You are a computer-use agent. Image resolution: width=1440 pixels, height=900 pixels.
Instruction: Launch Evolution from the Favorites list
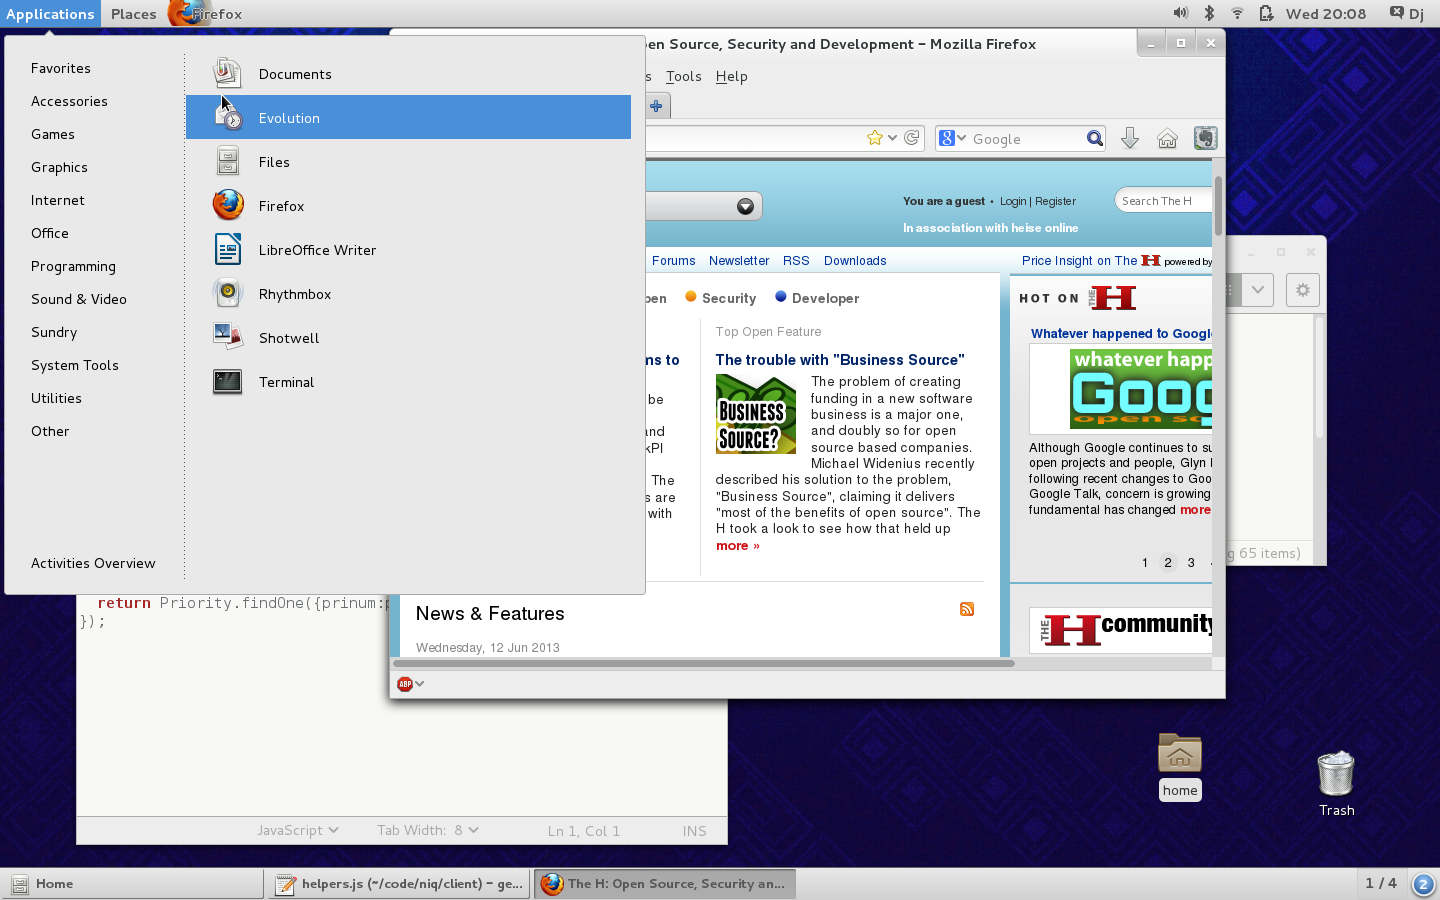pos(289,118)
